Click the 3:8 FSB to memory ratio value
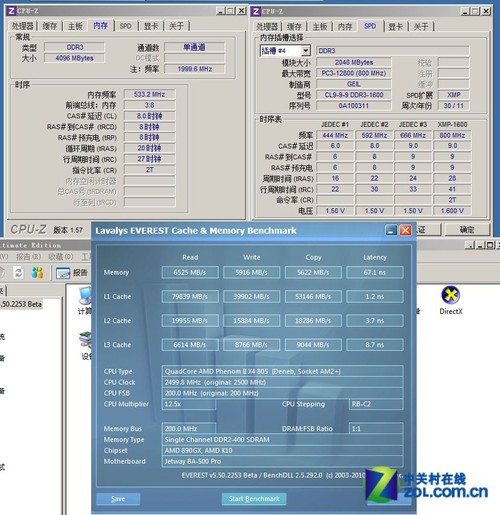Image resolution: width=500 pixels, height=515 pixels. point(149,105)
